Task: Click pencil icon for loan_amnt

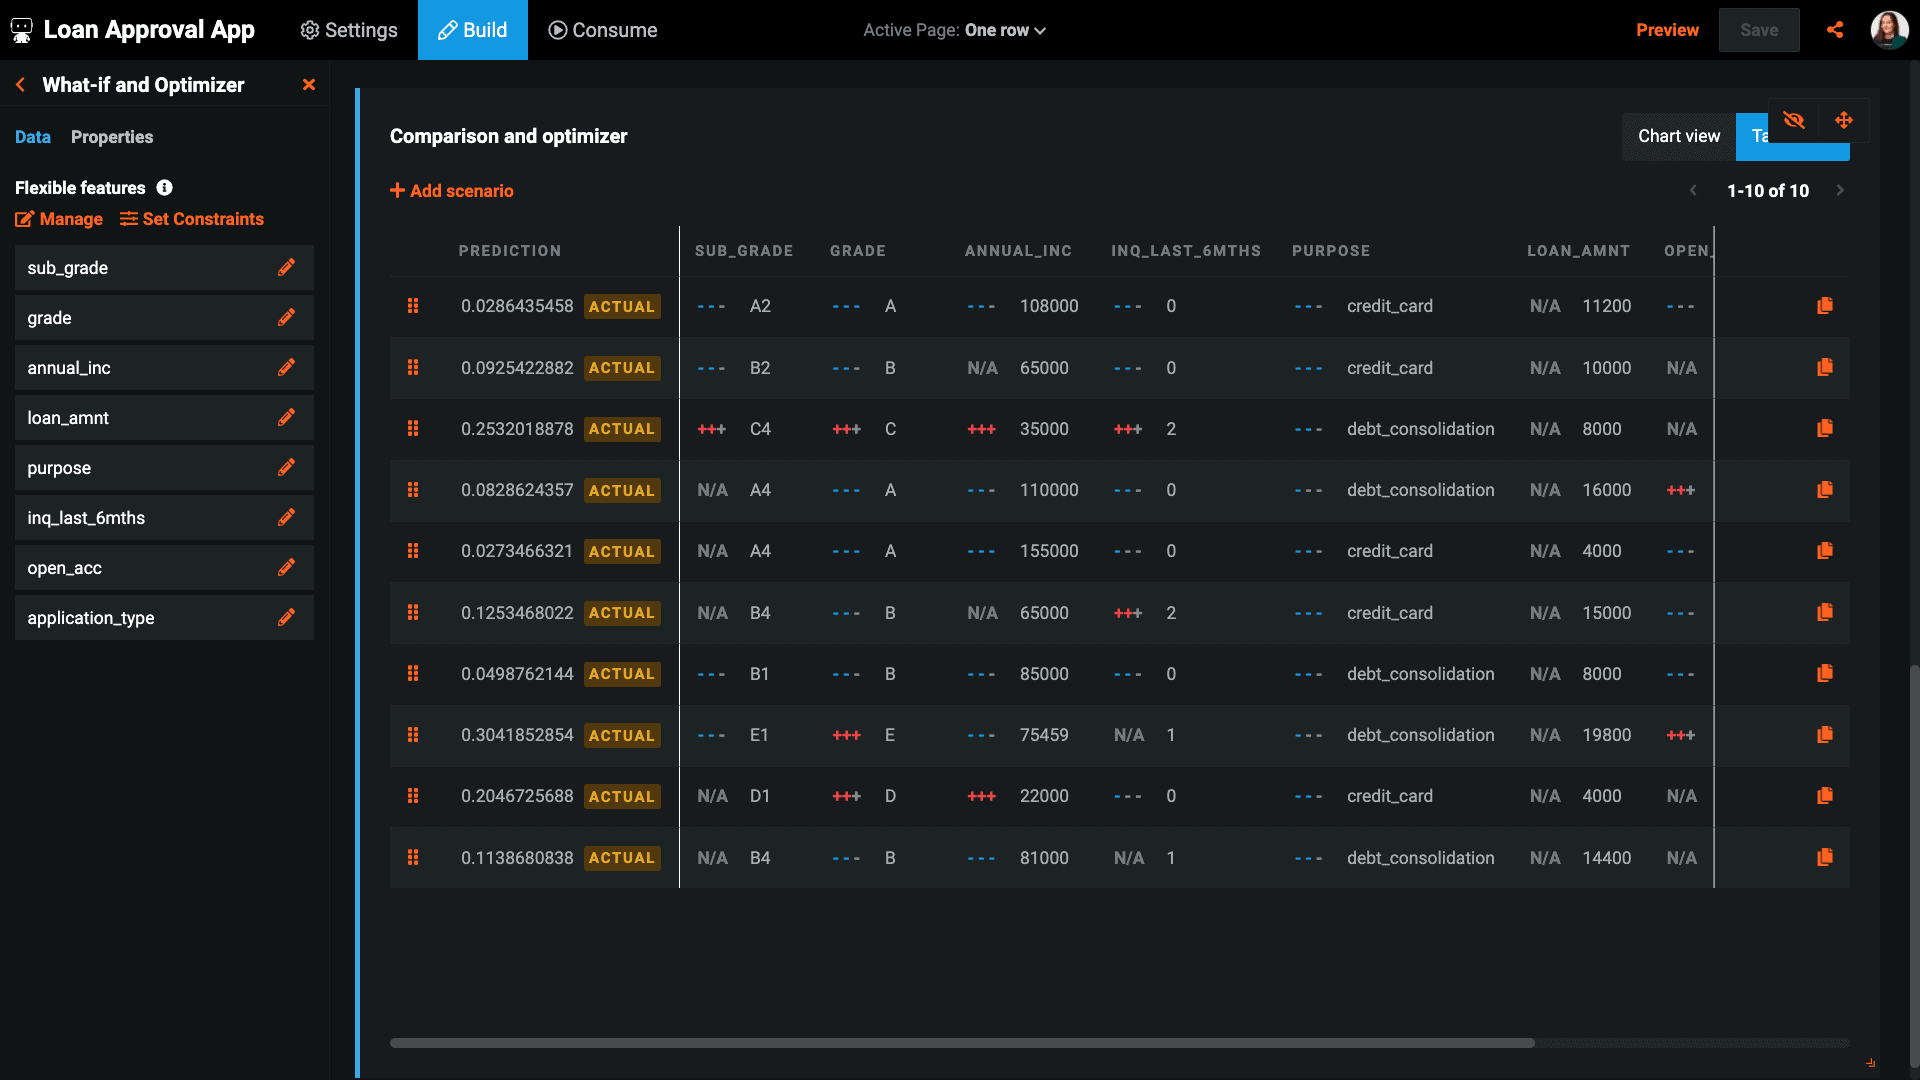Action: [286, 417]
